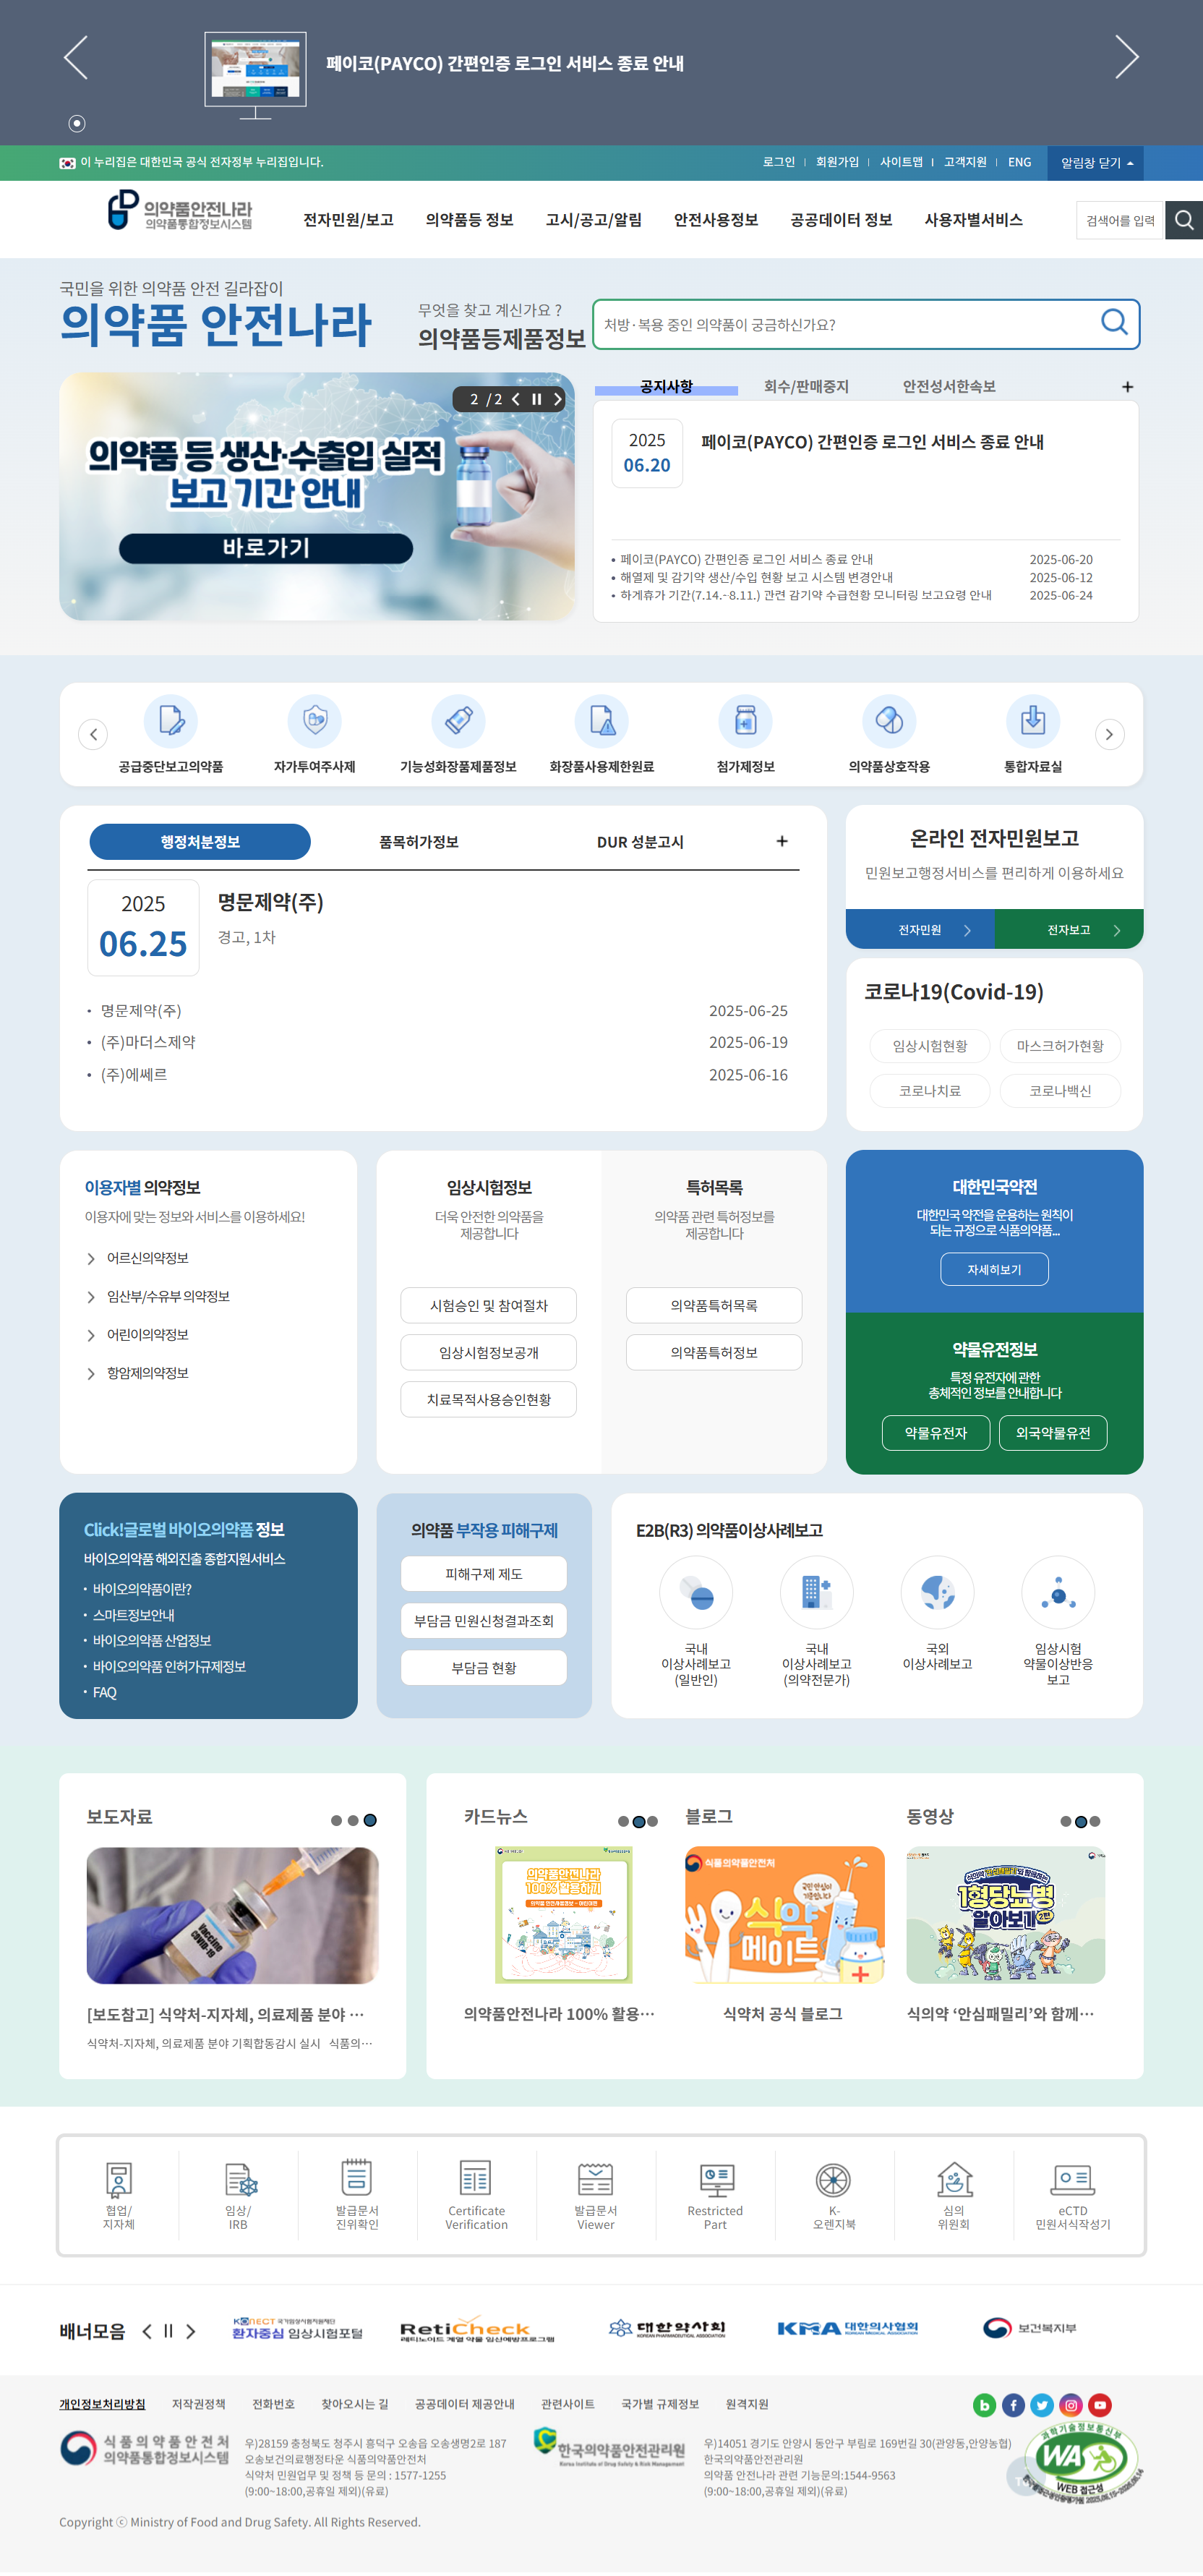Expand 행정처분정보 list with plus button
Screen dimensions: 1203x2576
[781, 842]
